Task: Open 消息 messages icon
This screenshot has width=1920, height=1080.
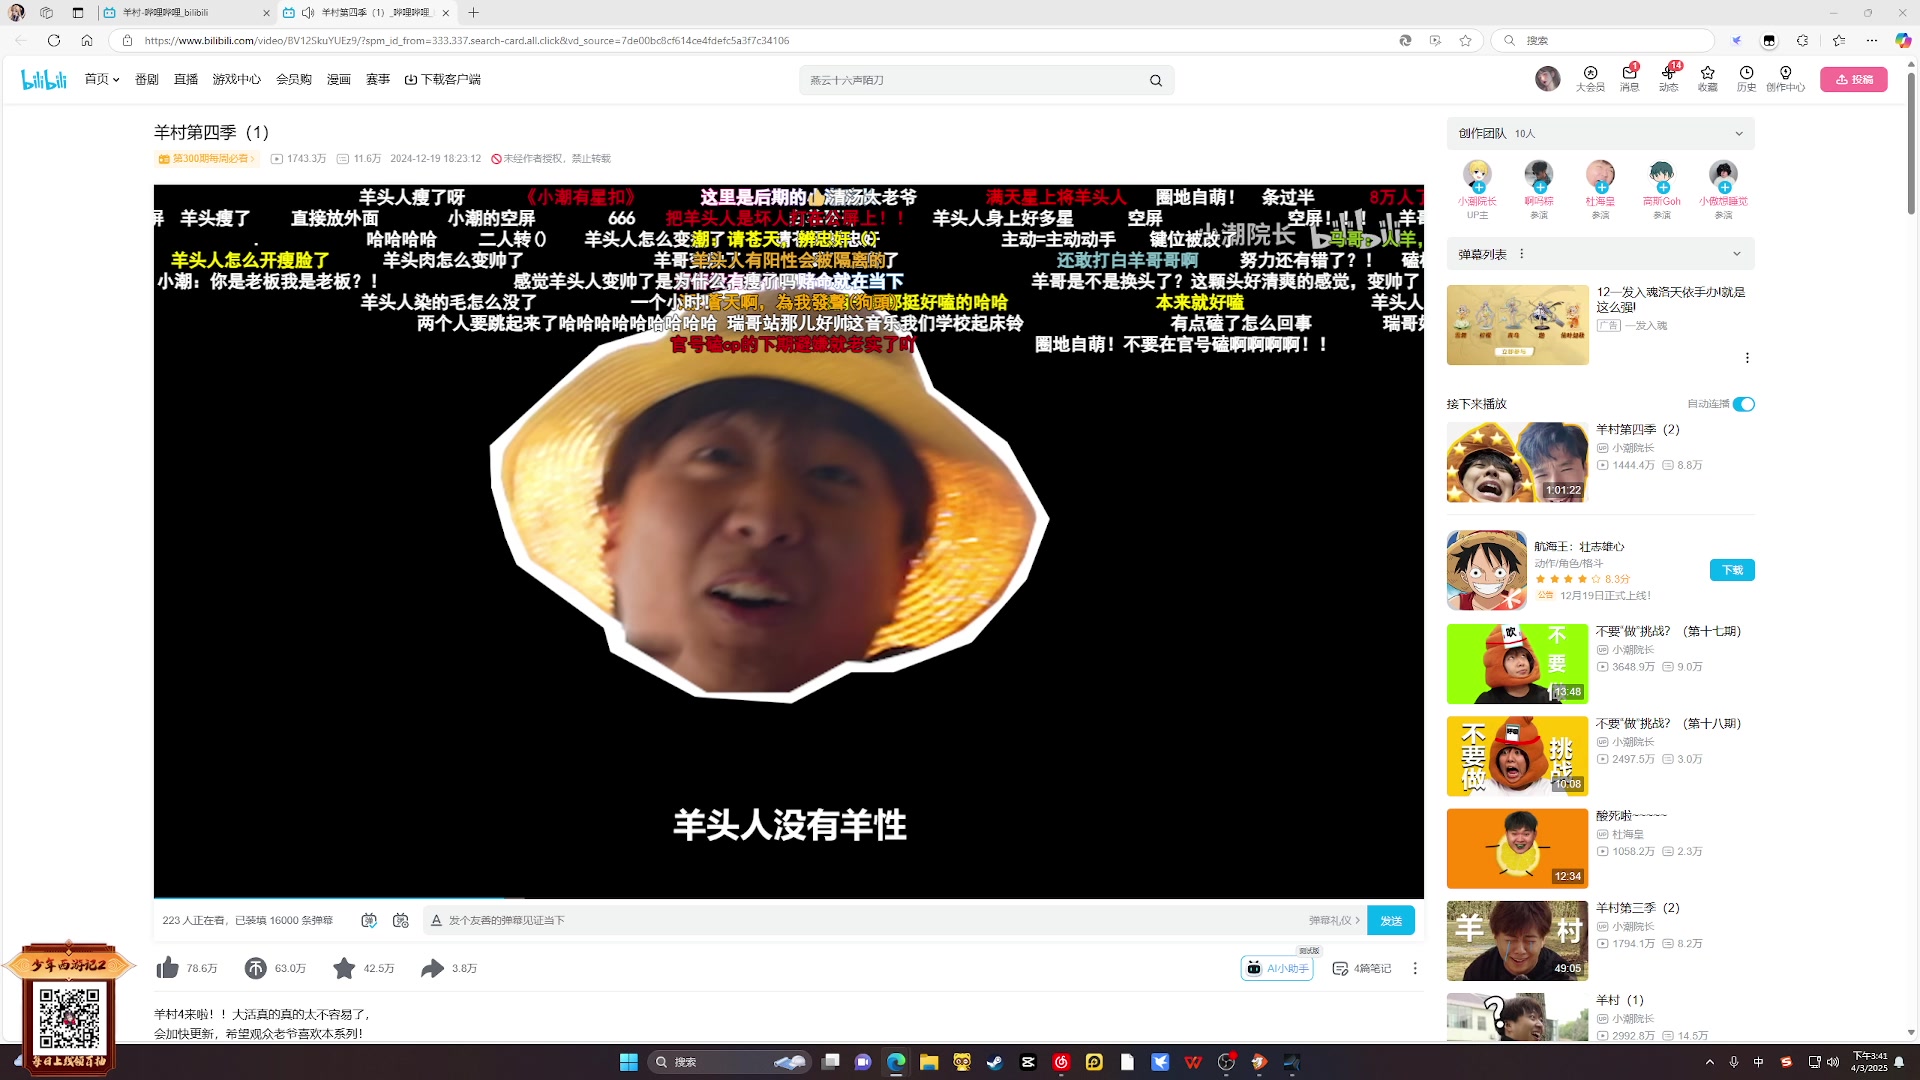Action: coord(1630,79)
